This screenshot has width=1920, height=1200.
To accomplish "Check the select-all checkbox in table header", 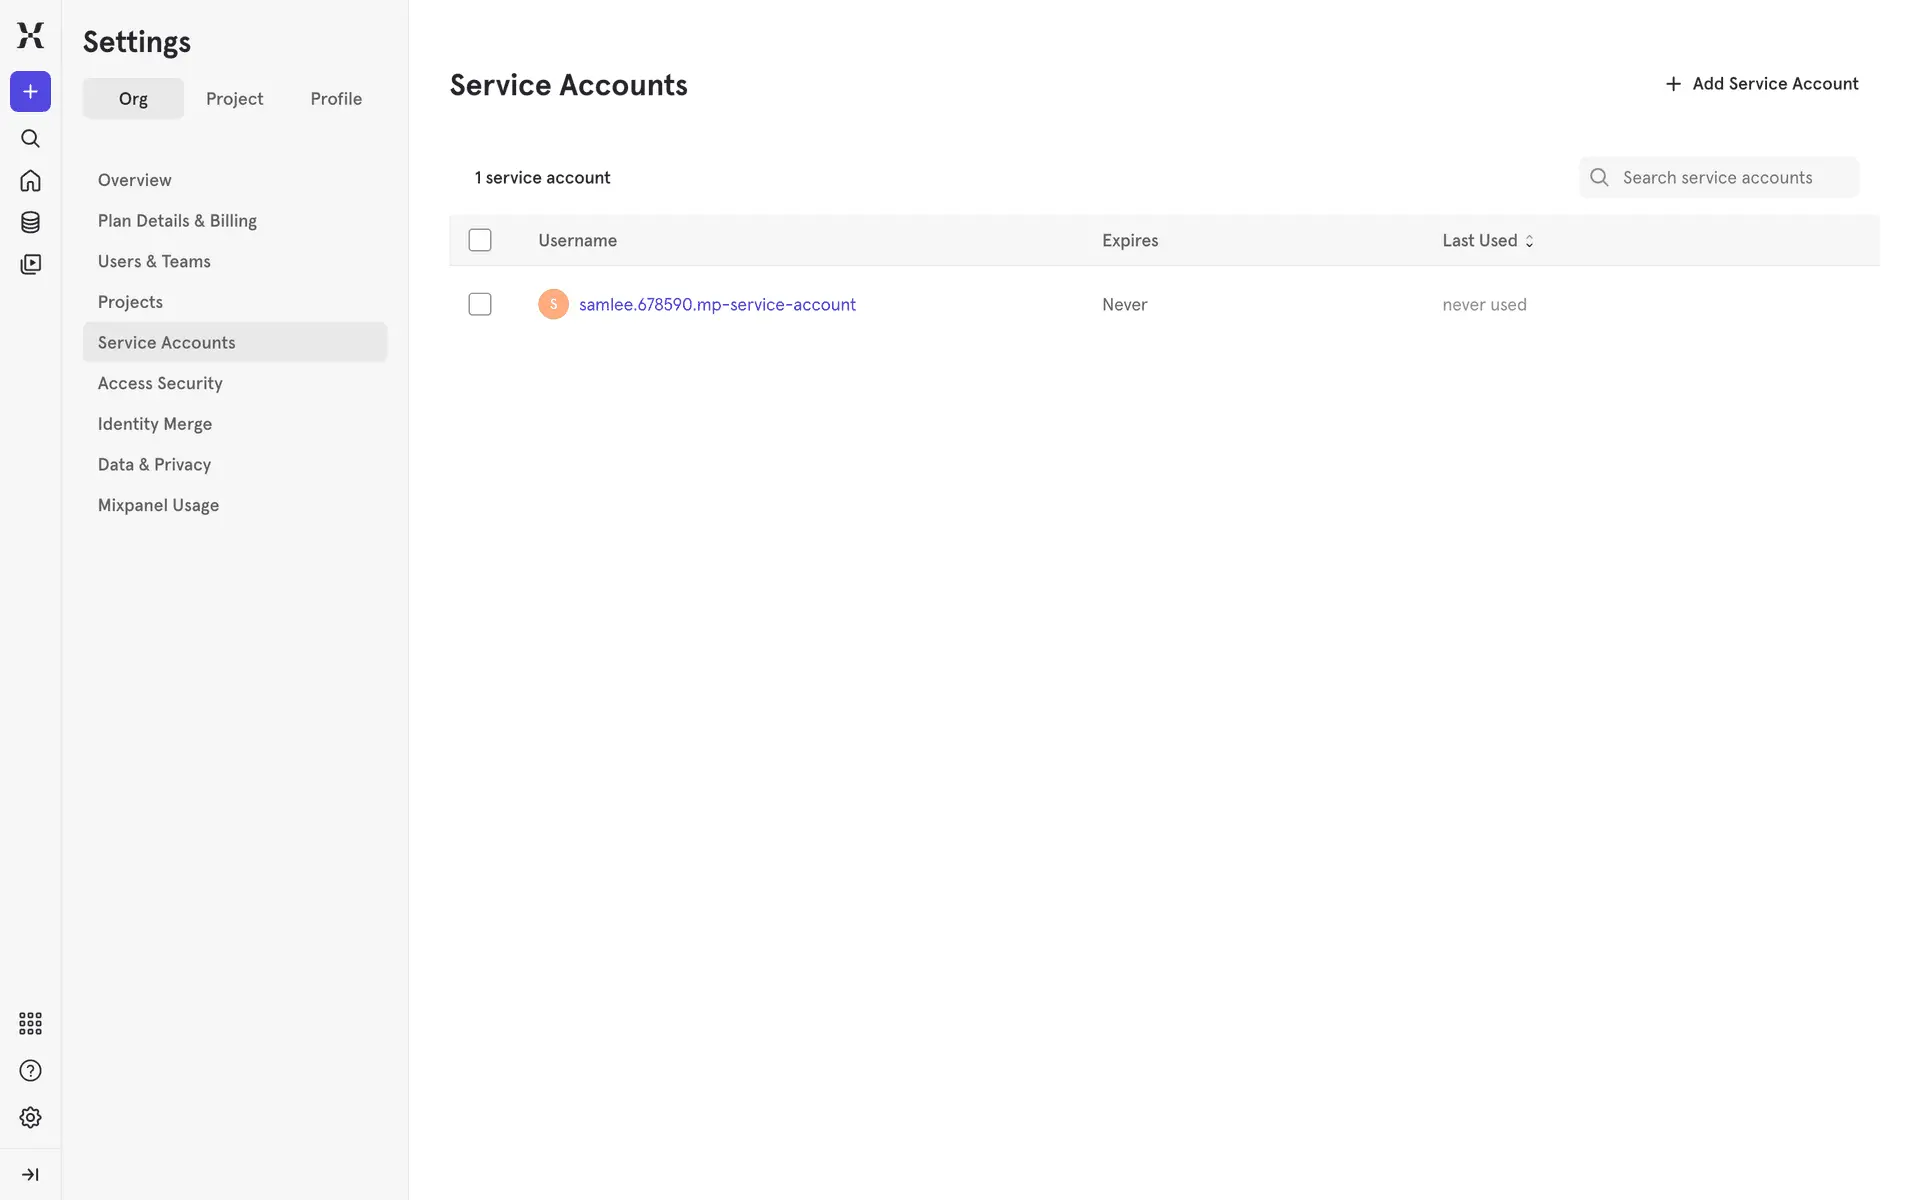I will tap(480, 240).
